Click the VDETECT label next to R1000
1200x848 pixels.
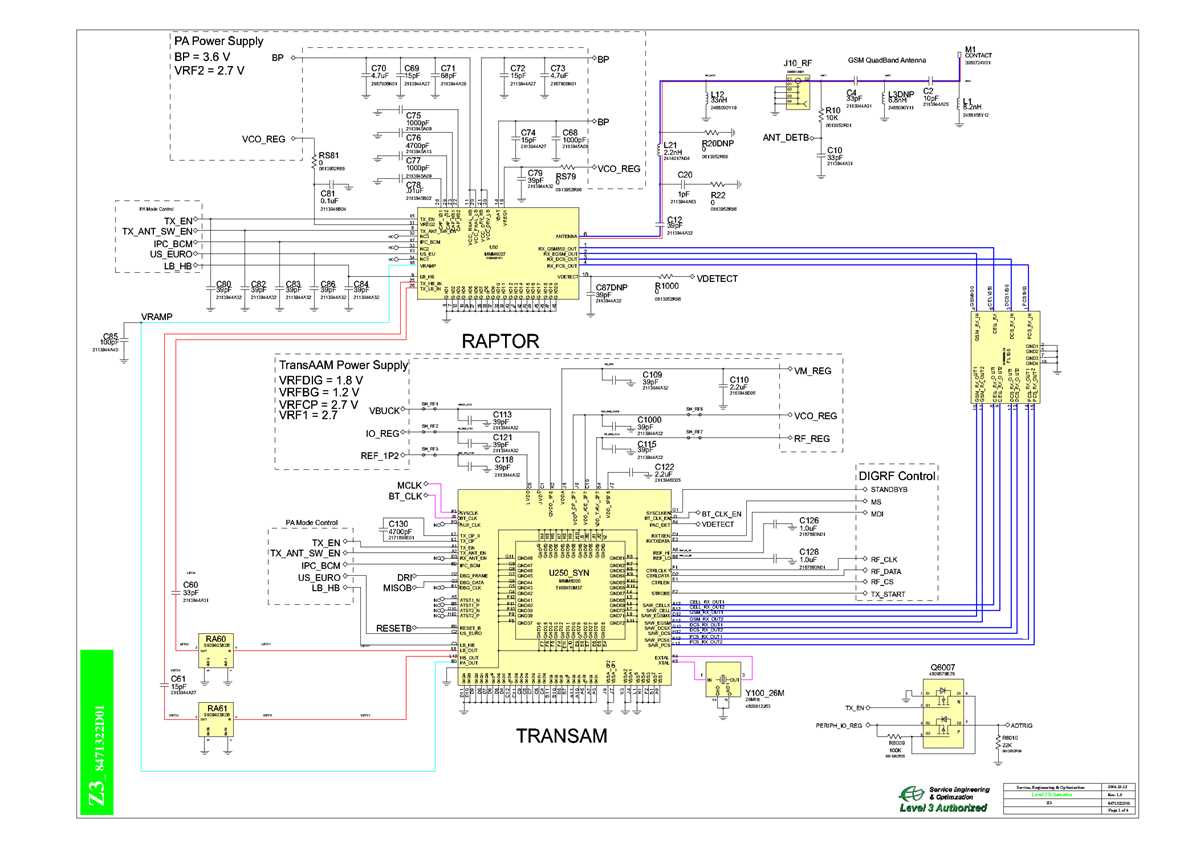[x=717, y=278]
